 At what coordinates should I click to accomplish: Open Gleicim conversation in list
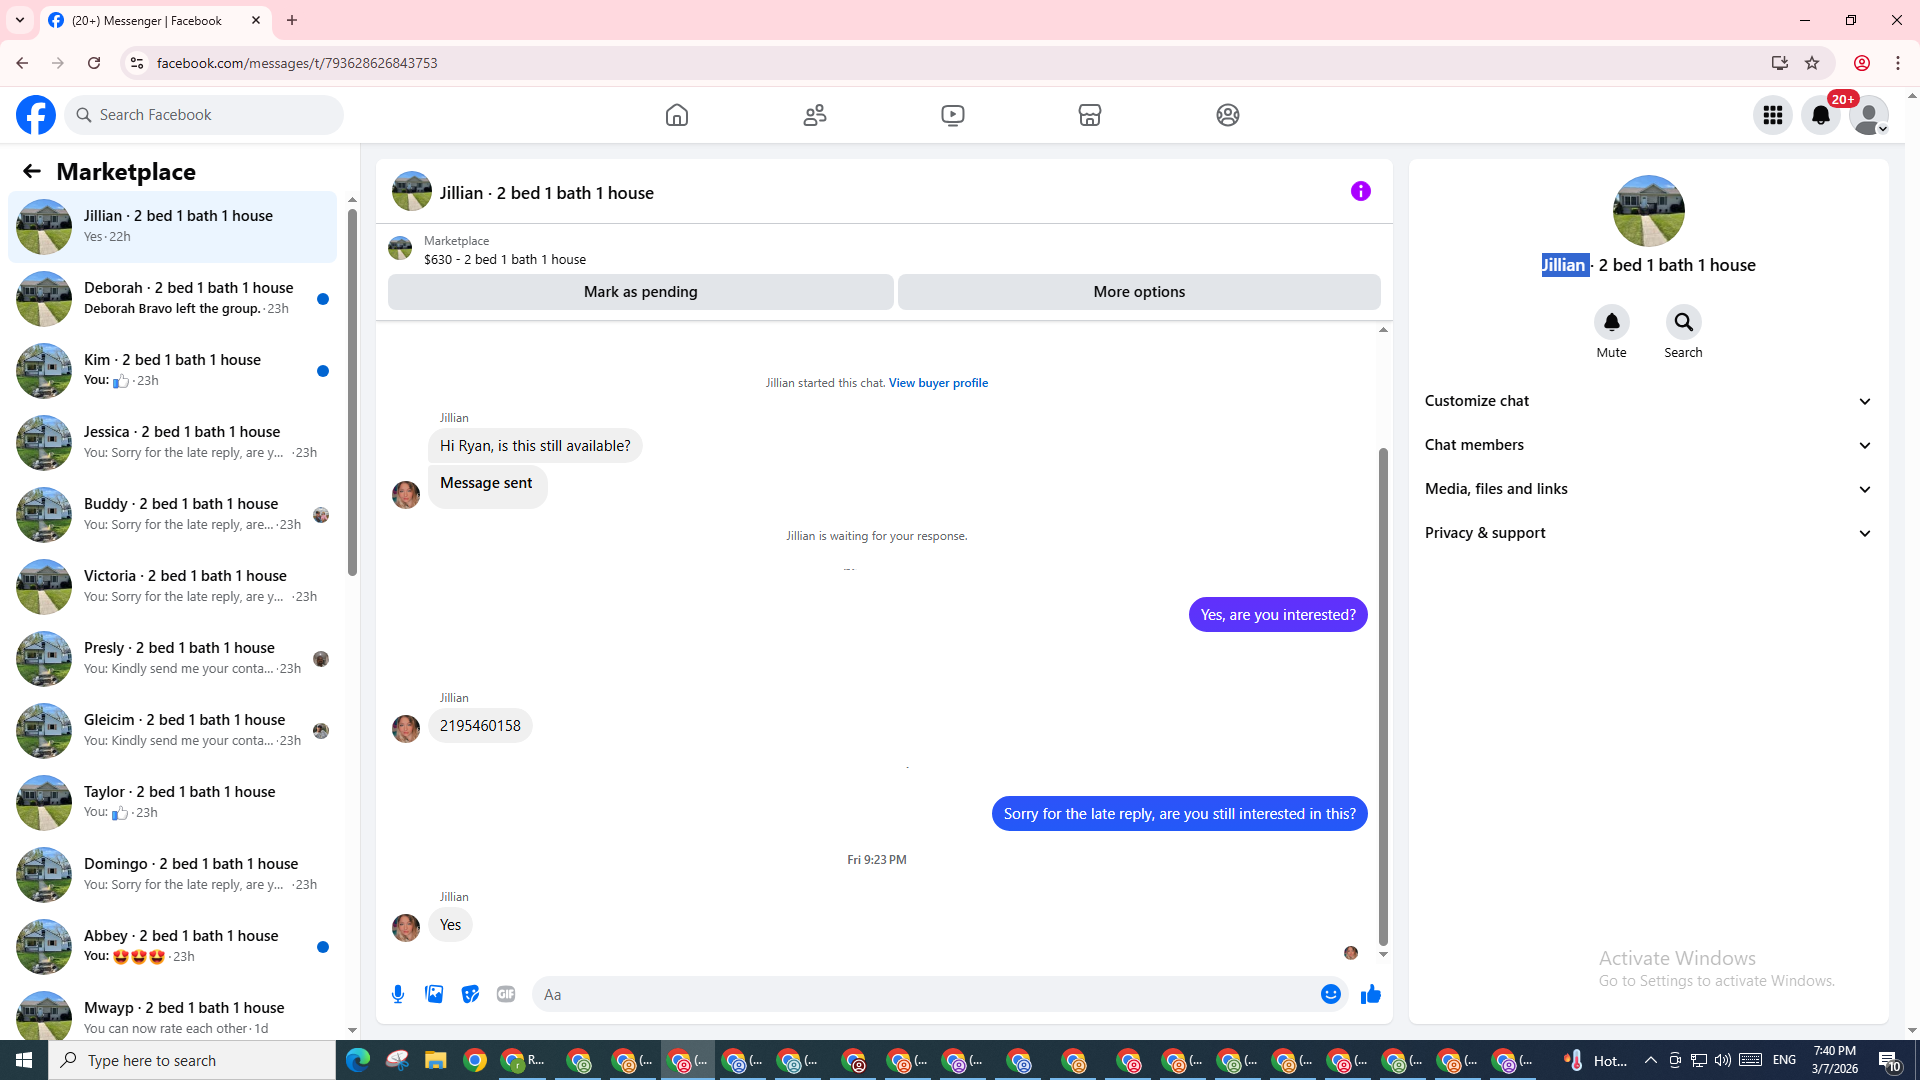(x=173, y=731)
